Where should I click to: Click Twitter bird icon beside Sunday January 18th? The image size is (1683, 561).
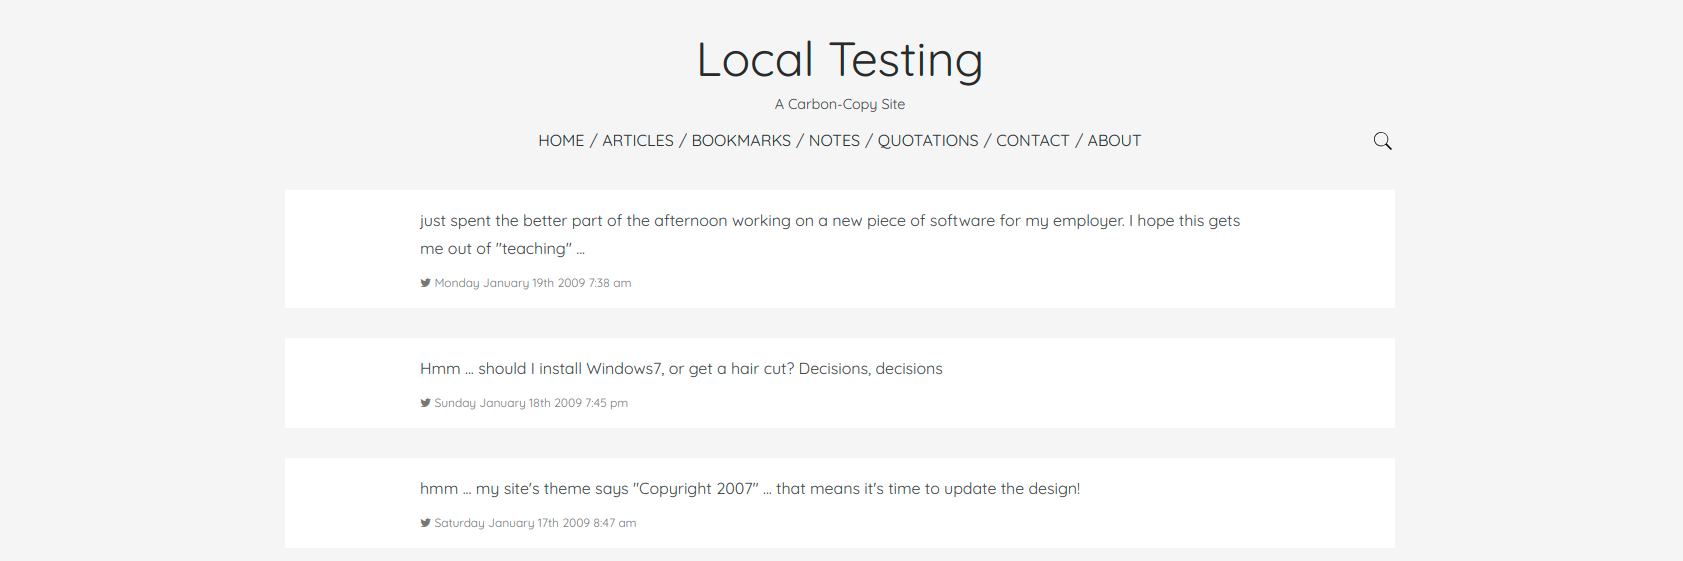tap(425, 403)
